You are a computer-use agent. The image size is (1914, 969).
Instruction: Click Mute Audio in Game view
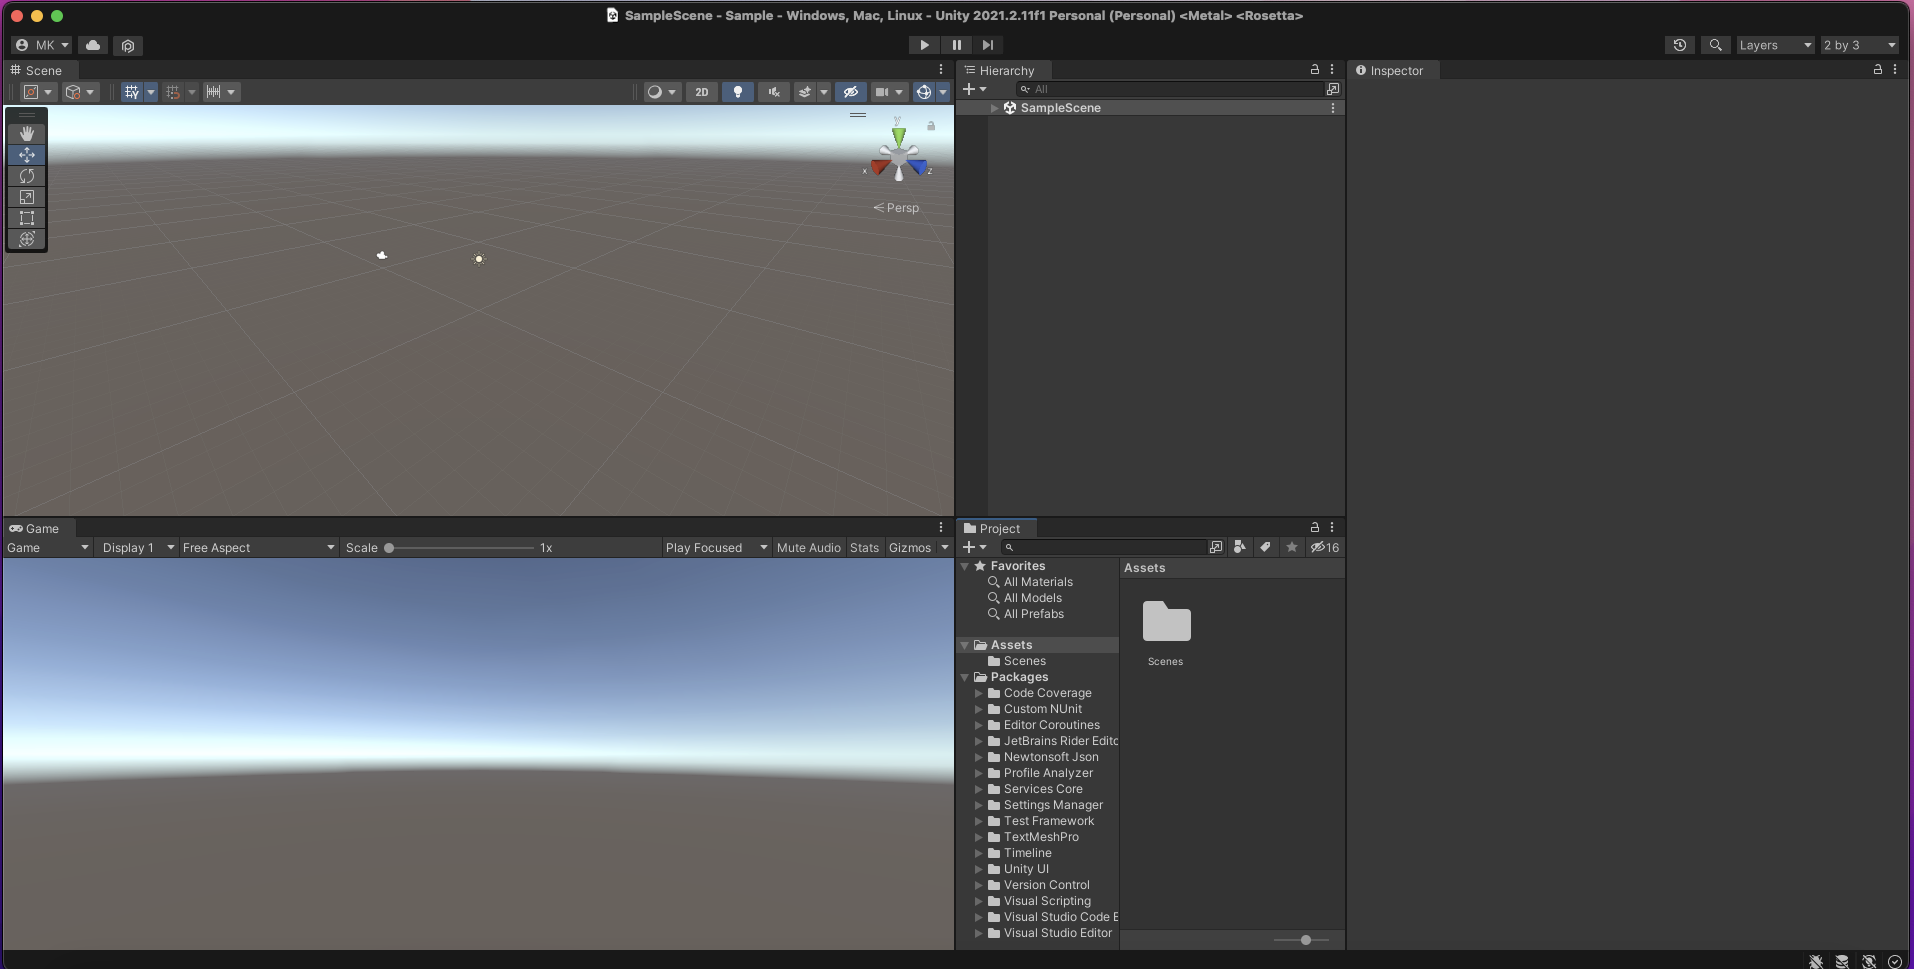(x=809, y=548)
